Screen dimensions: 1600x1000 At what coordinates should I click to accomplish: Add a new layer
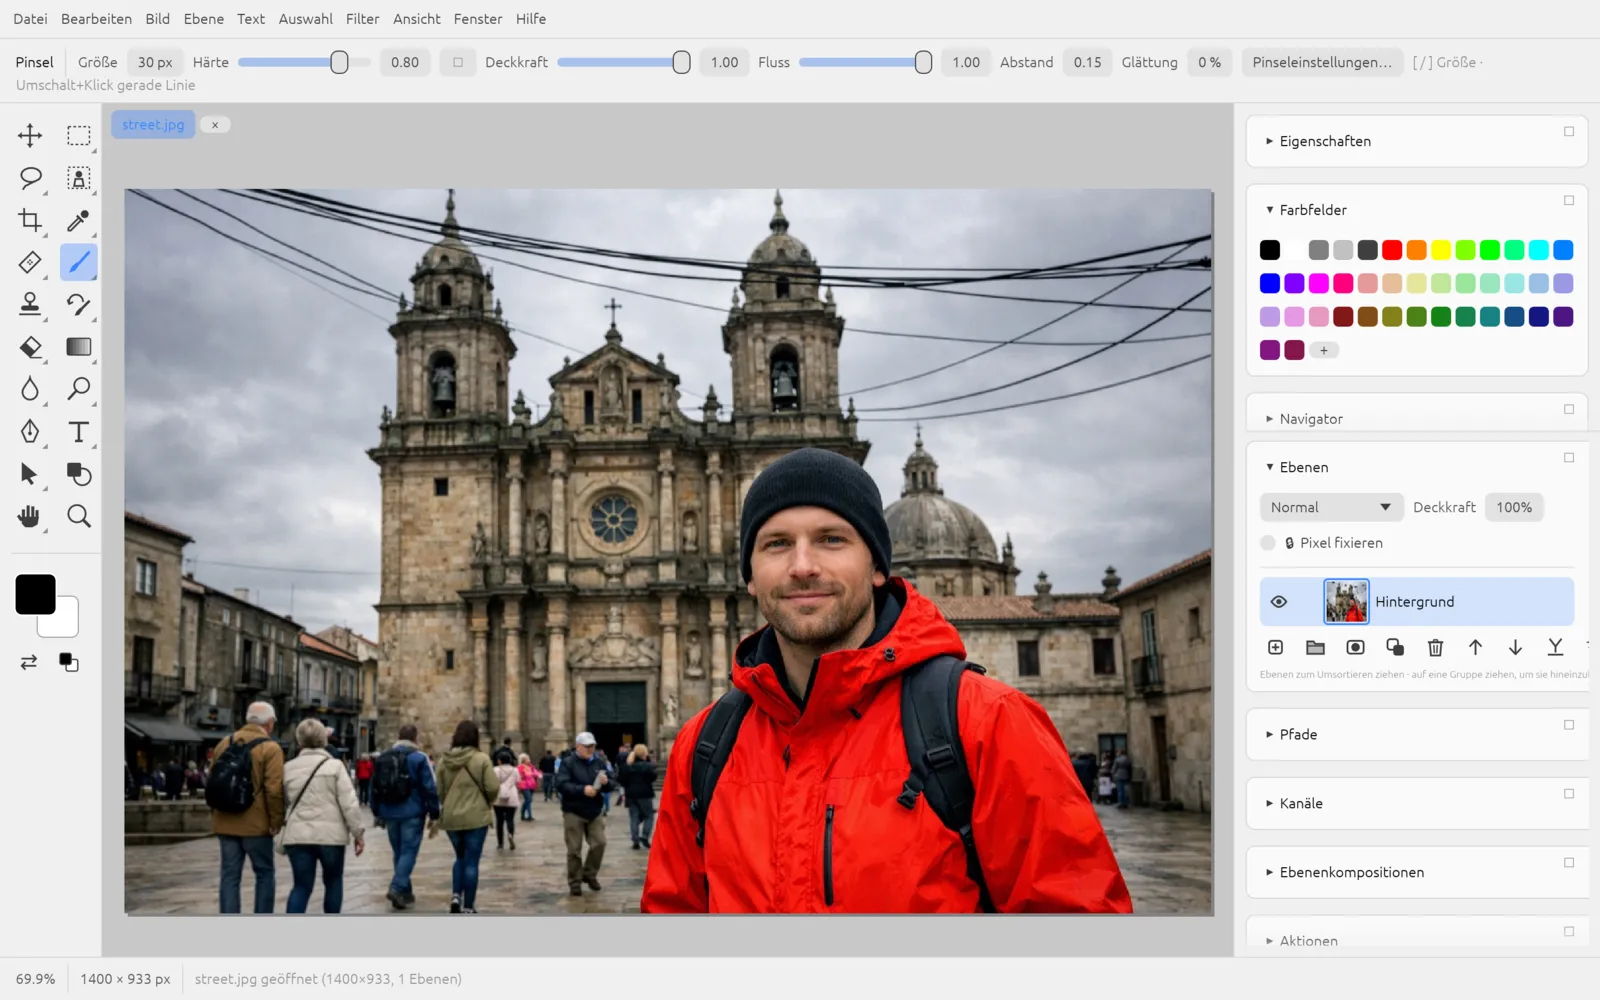1276,648
